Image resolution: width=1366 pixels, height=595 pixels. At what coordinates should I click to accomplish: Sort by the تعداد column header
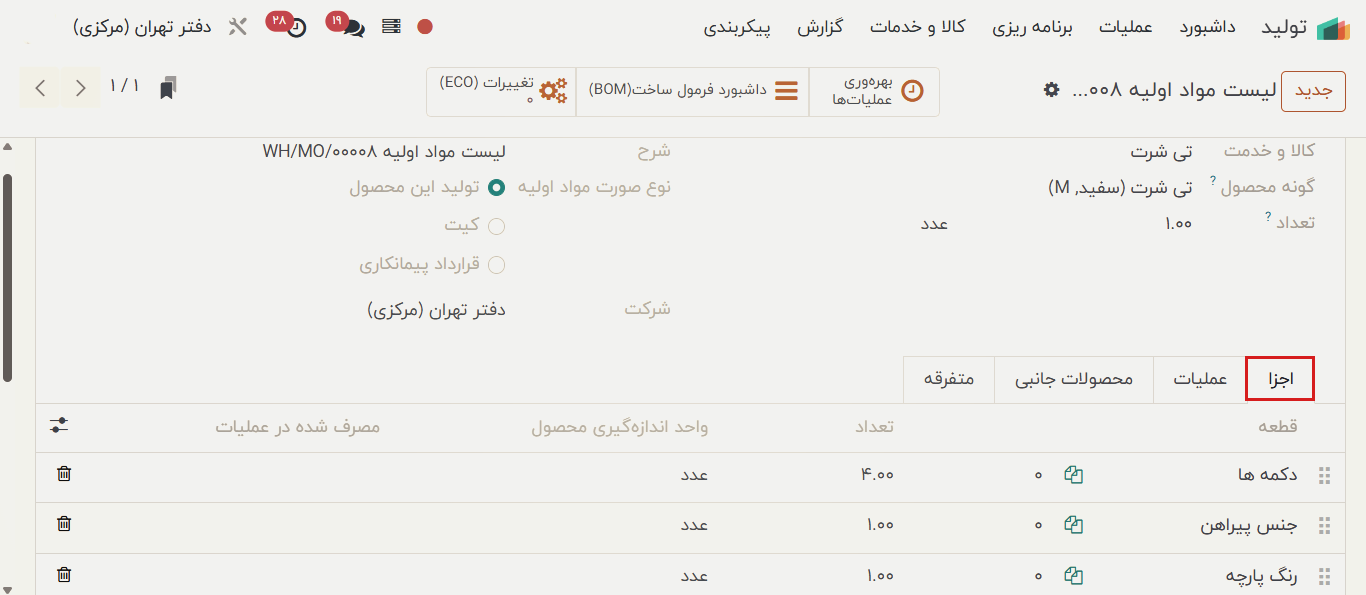point(873,427)
